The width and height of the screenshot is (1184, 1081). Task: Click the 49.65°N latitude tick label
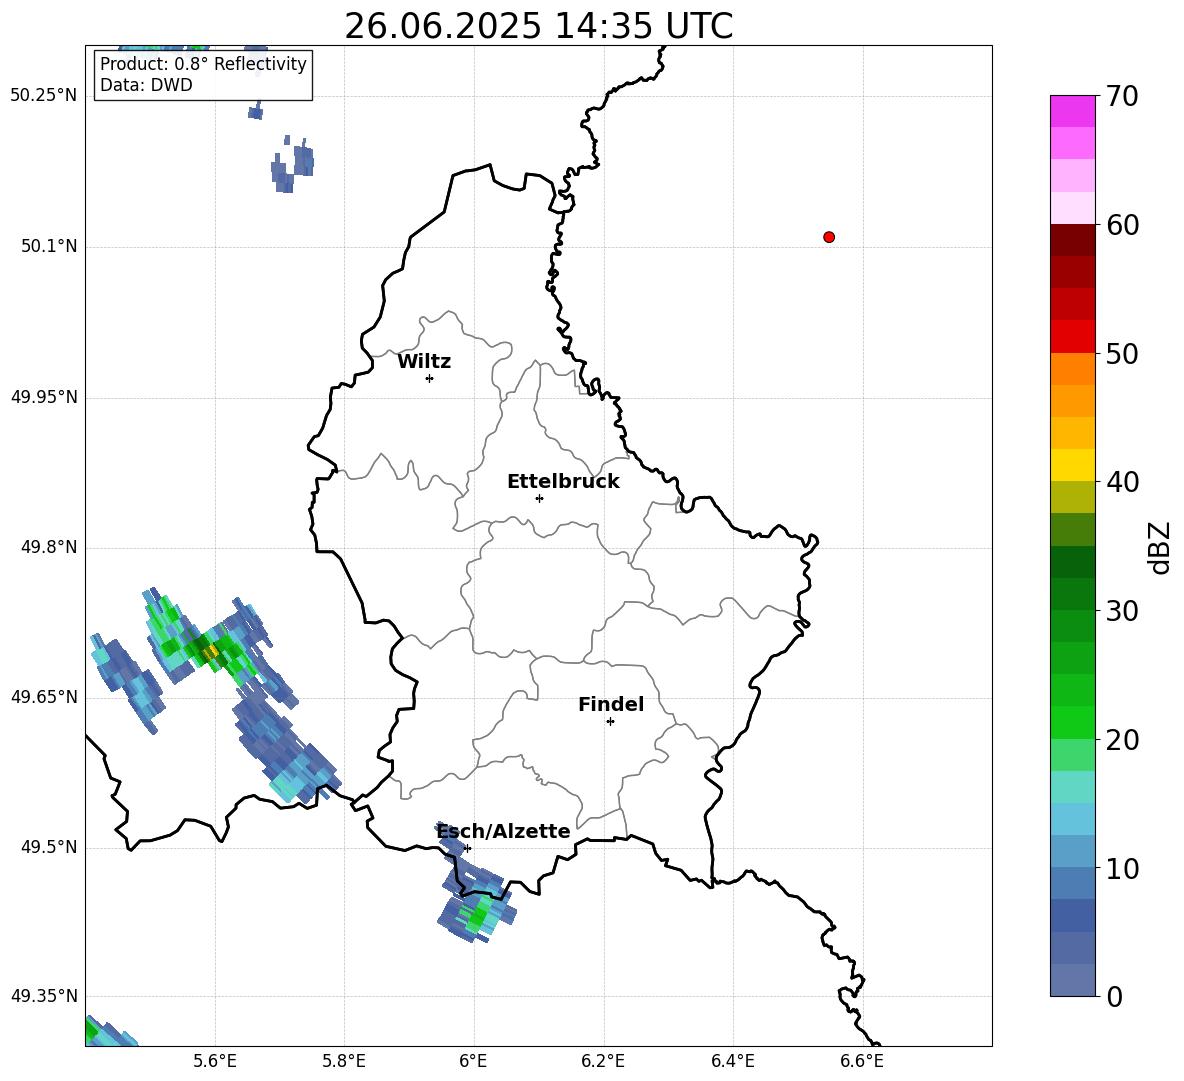(44, 697)
